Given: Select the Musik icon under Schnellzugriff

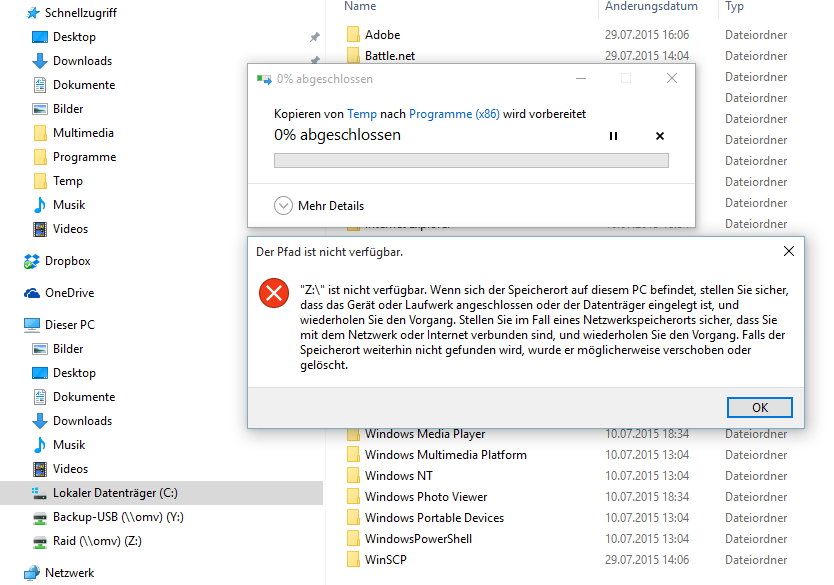Looking at the screenshot, I should 40,205.
